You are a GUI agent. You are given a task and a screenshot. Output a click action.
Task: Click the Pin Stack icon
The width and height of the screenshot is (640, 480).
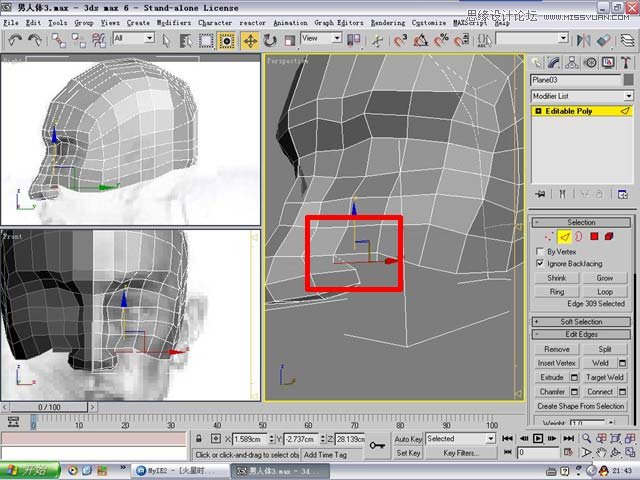click(x=541, y=194)
